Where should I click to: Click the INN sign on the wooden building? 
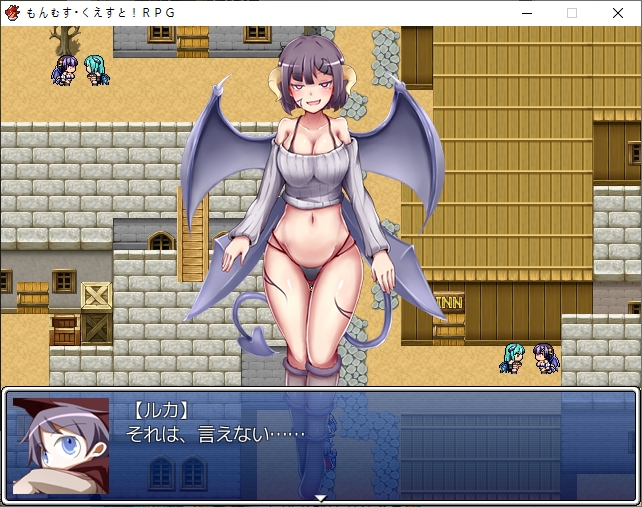[449, 303]
